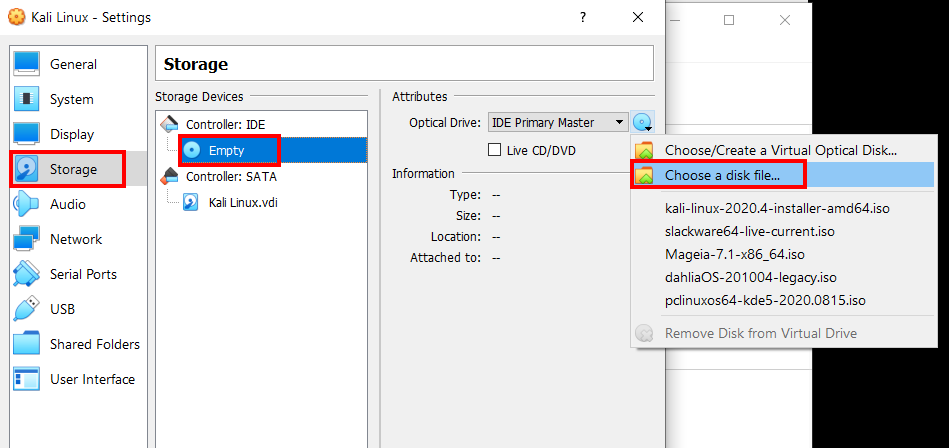The width and height of the screenshot is (949, 448).
Task: Close the Kali Linux Settings dialog
Action: [x=637, y=17]
